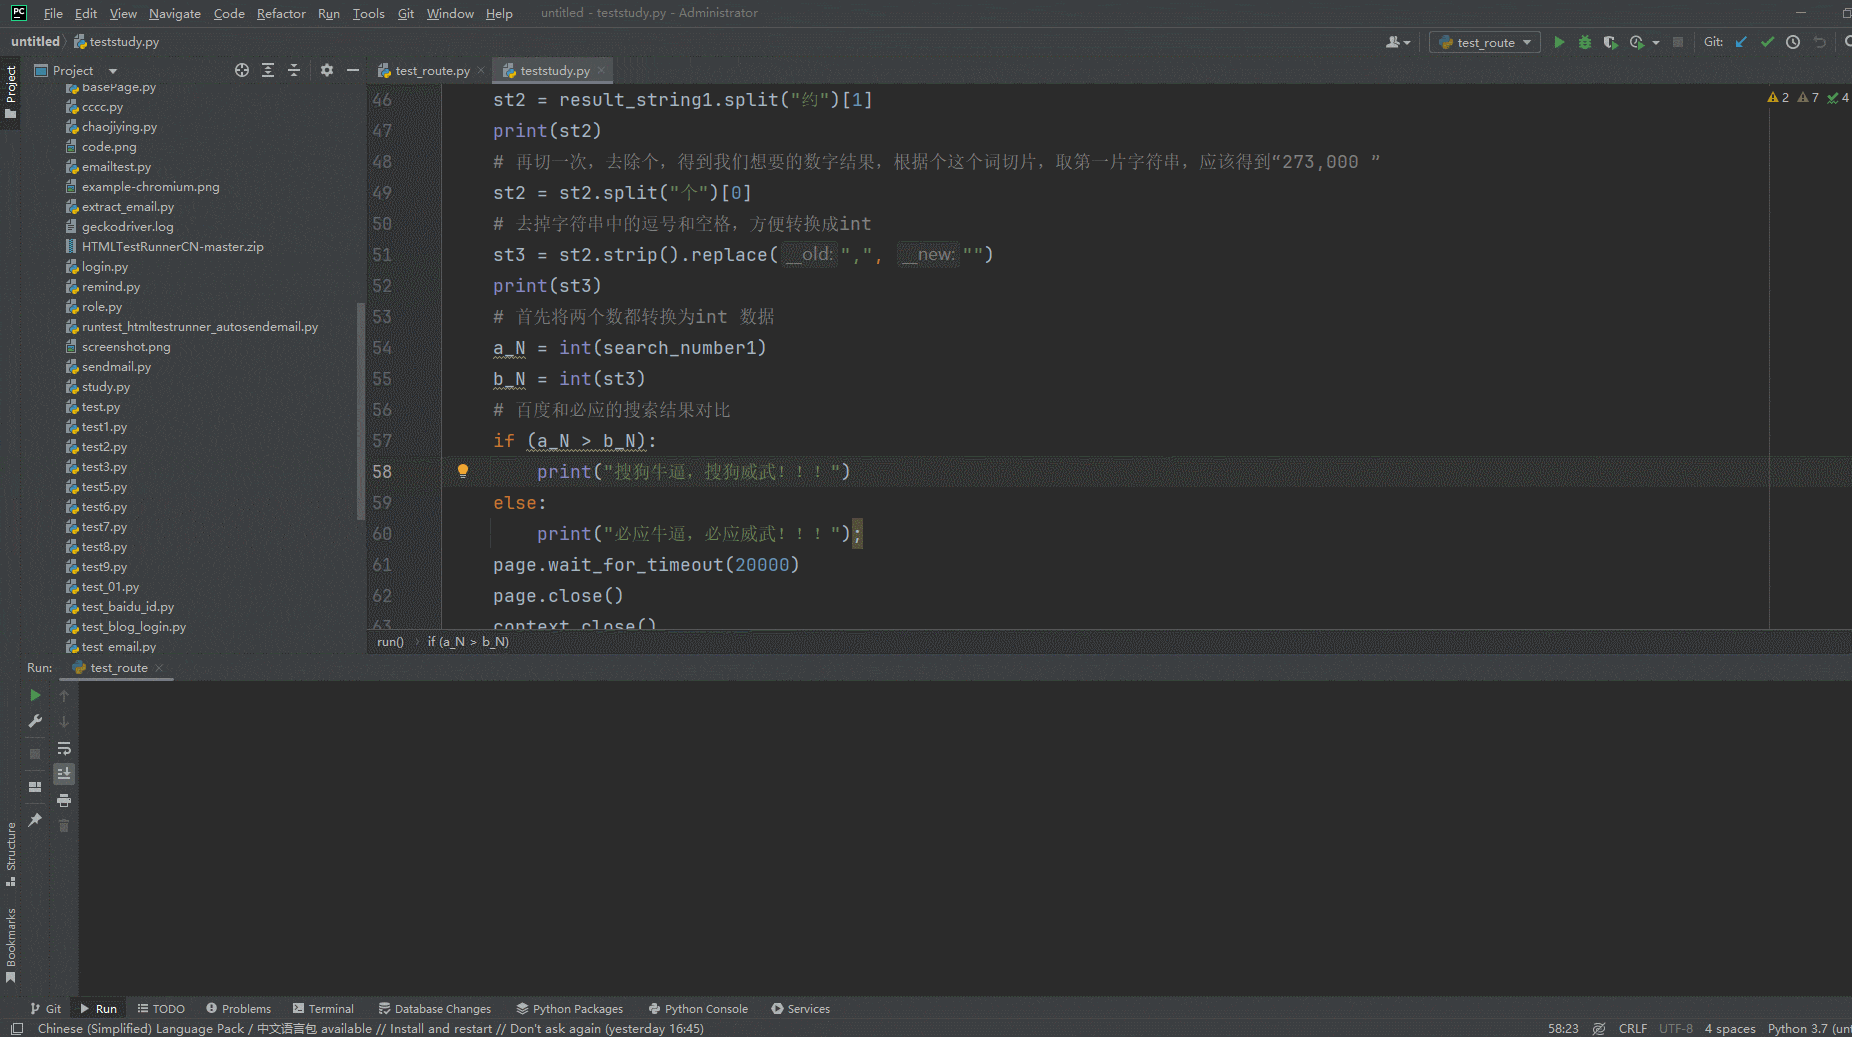Open the Refactor menu
Screen dimensions: 1852x1037
coord(281,13)
